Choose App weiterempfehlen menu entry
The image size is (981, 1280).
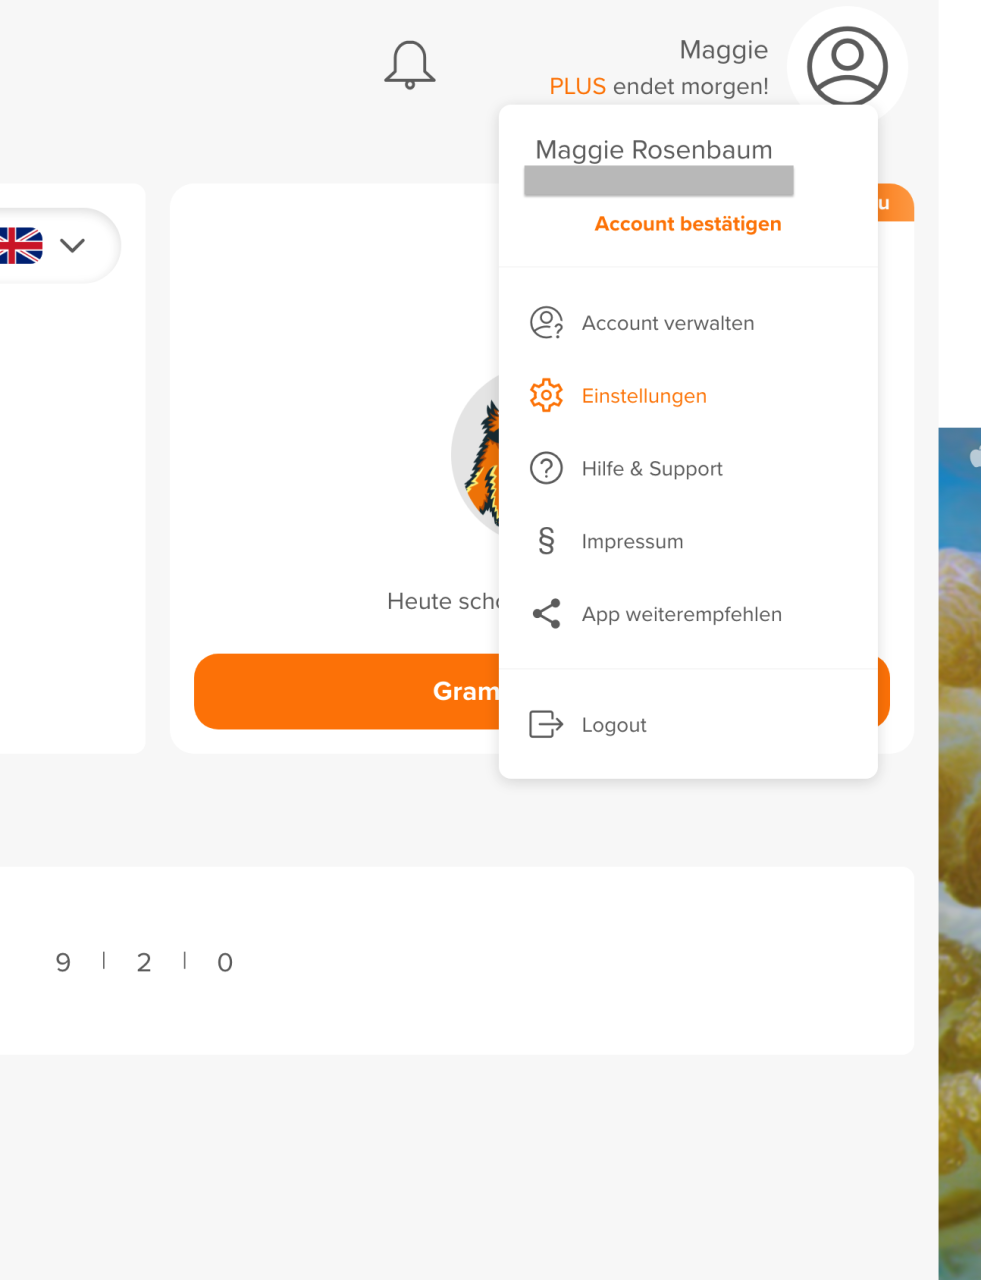(x=688, y=614)
